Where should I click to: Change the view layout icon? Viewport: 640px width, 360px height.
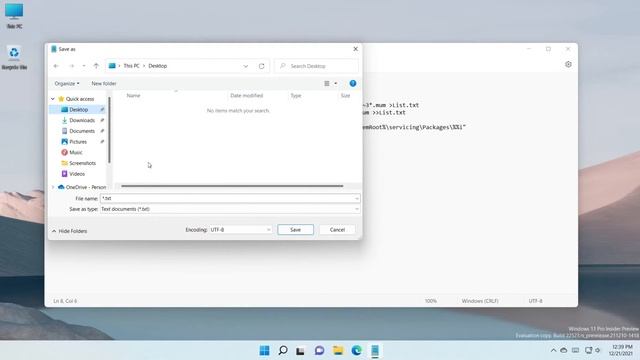327,83
